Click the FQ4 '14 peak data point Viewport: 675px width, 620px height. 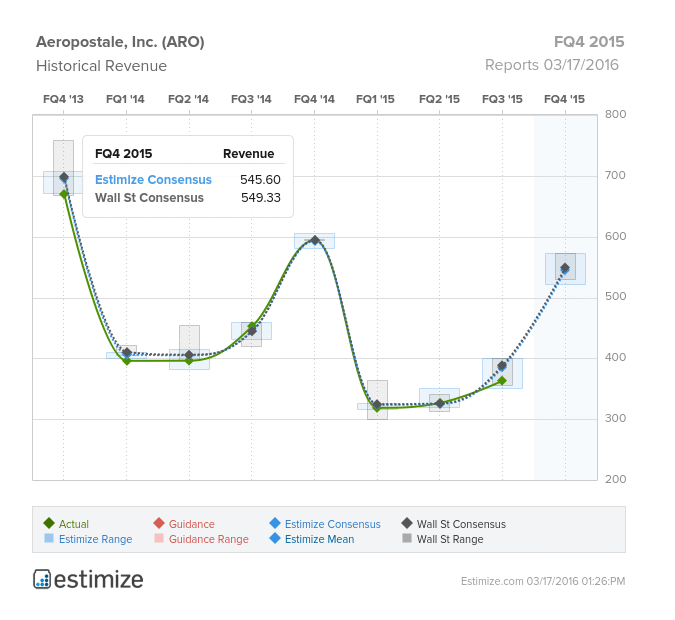(315, 240)
